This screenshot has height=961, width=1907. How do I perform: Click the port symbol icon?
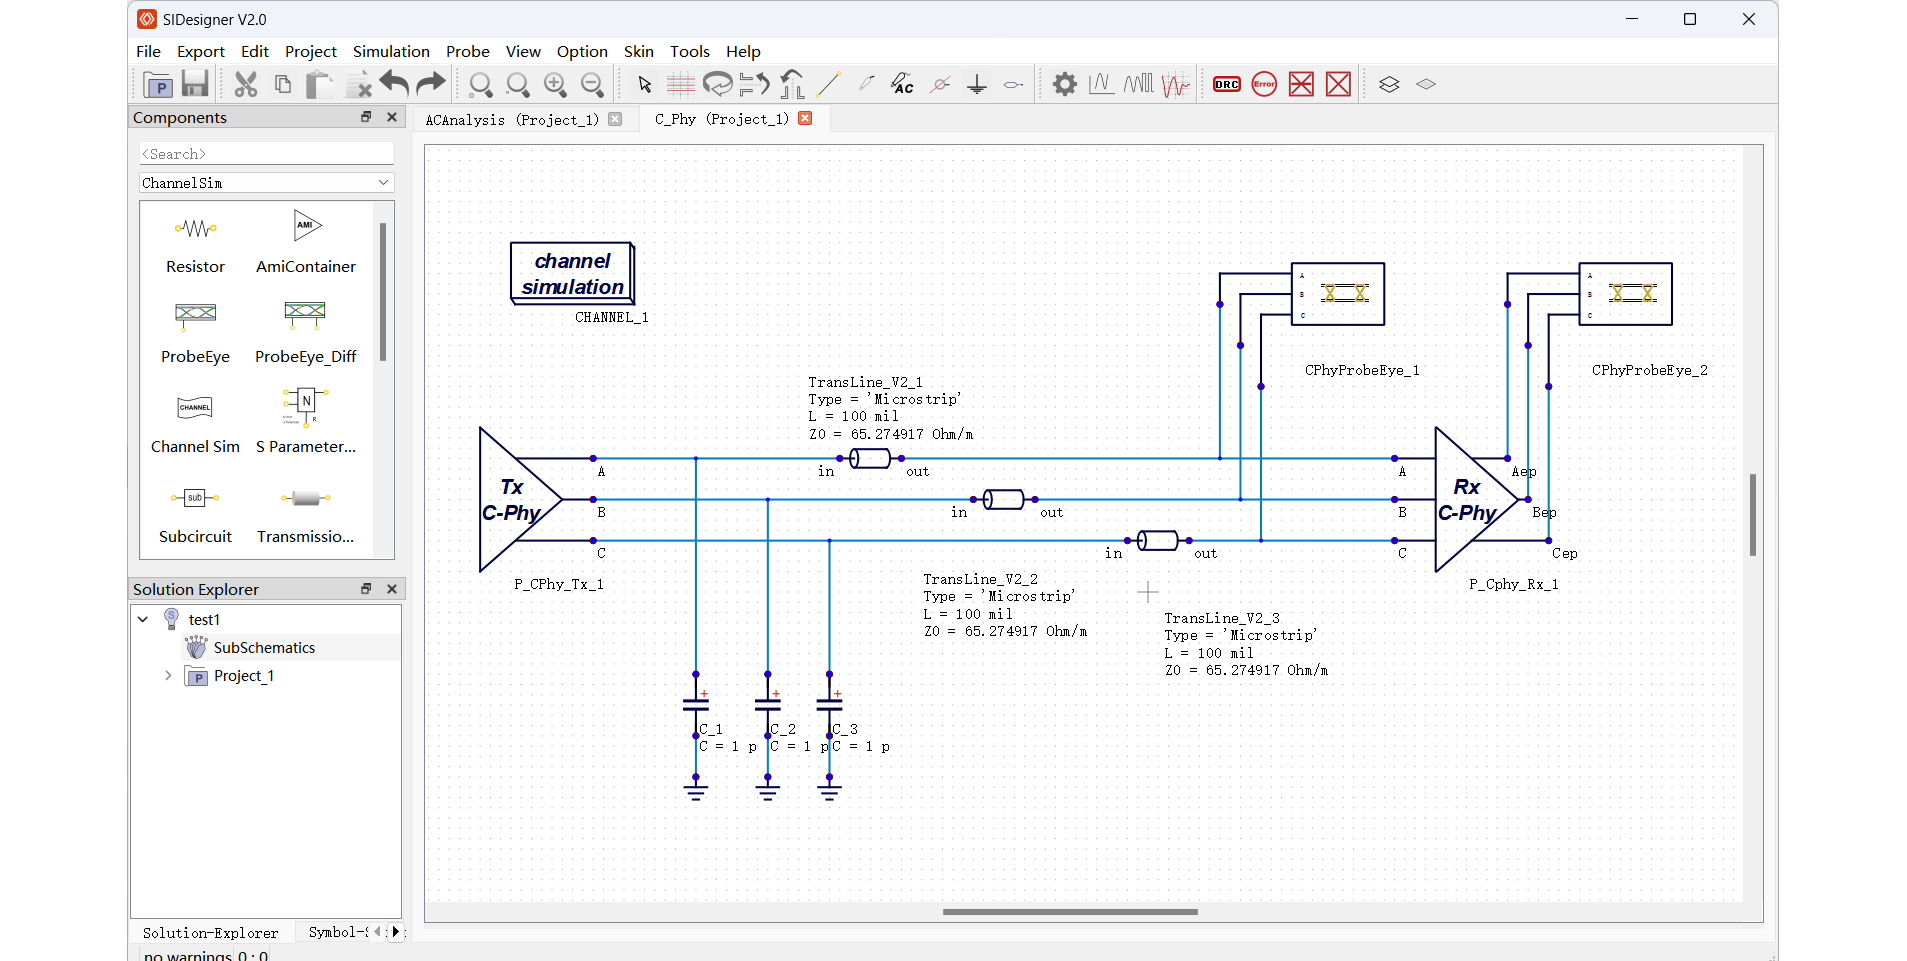[x=1014, y=85]
